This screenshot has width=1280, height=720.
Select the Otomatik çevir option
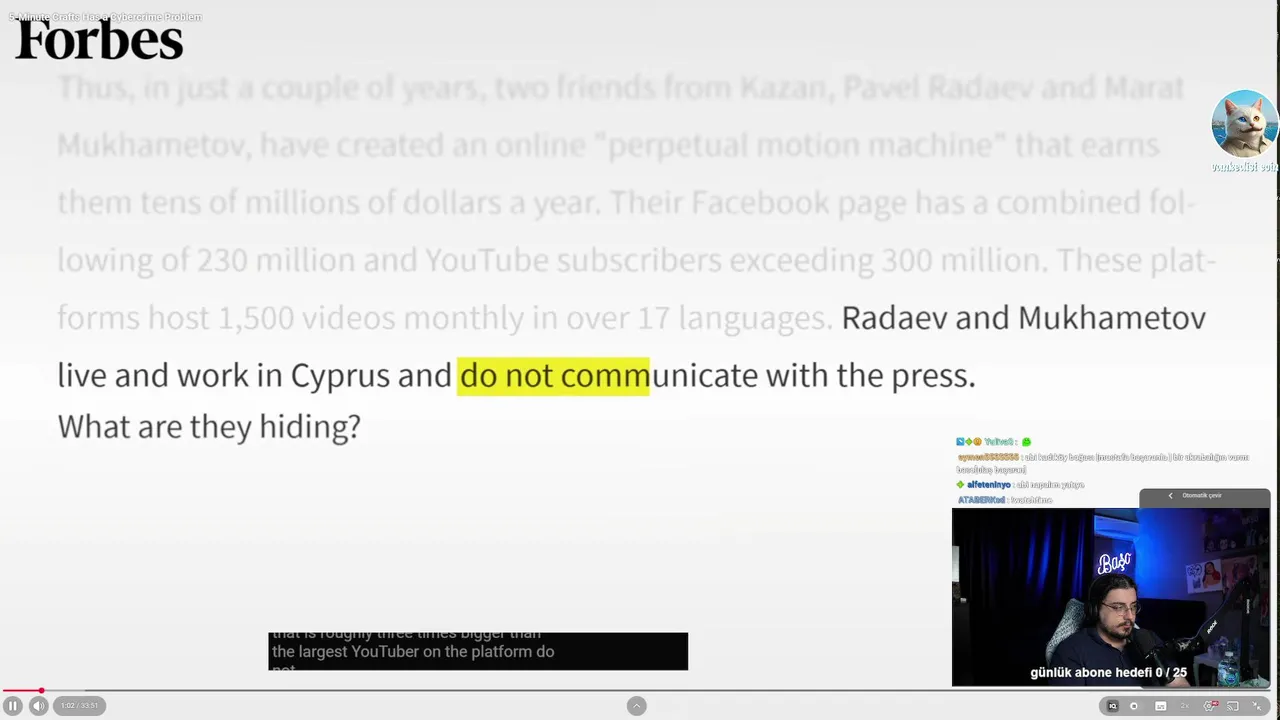1202,496
